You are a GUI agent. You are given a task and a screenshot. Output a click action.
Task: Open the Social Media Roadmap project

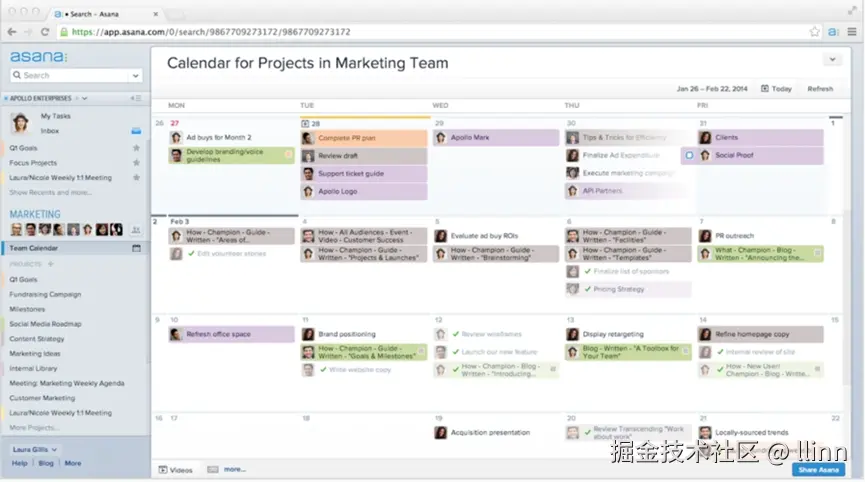[45, 324]
